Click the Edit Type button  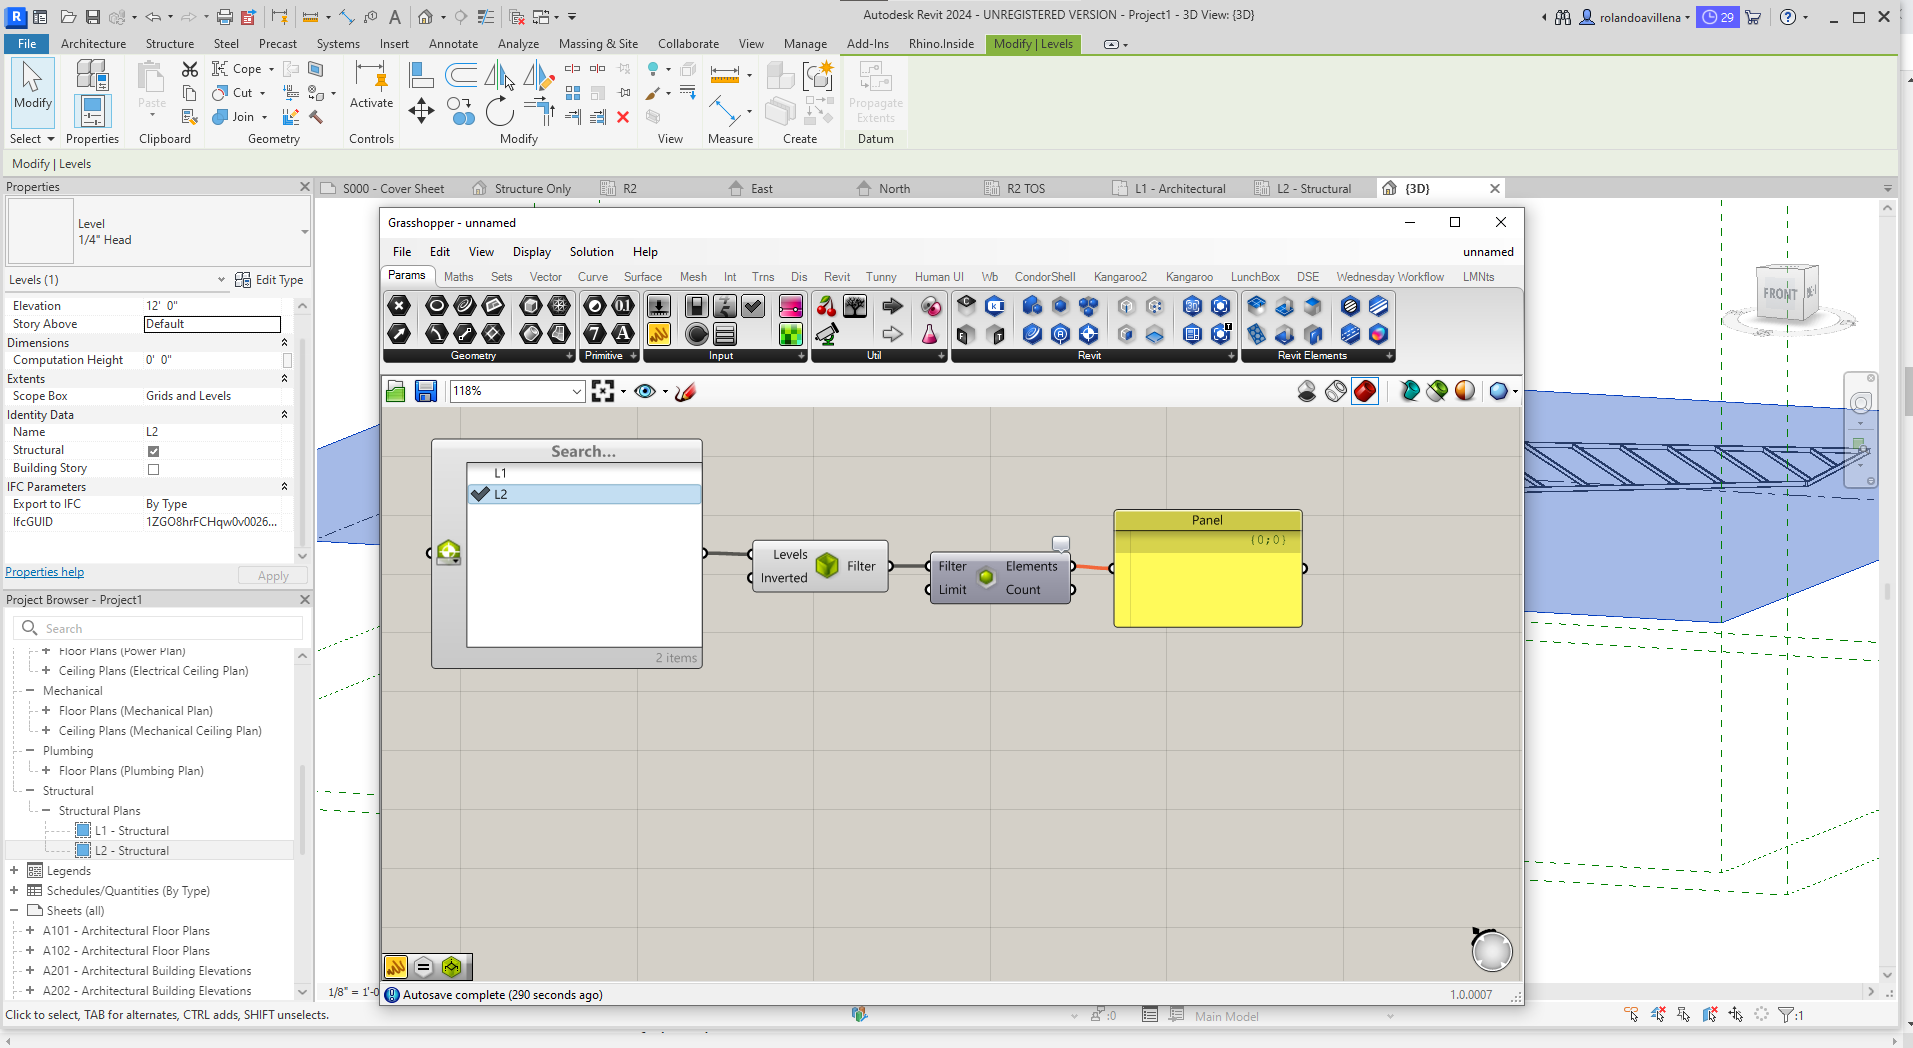click(x=269, y=280)
